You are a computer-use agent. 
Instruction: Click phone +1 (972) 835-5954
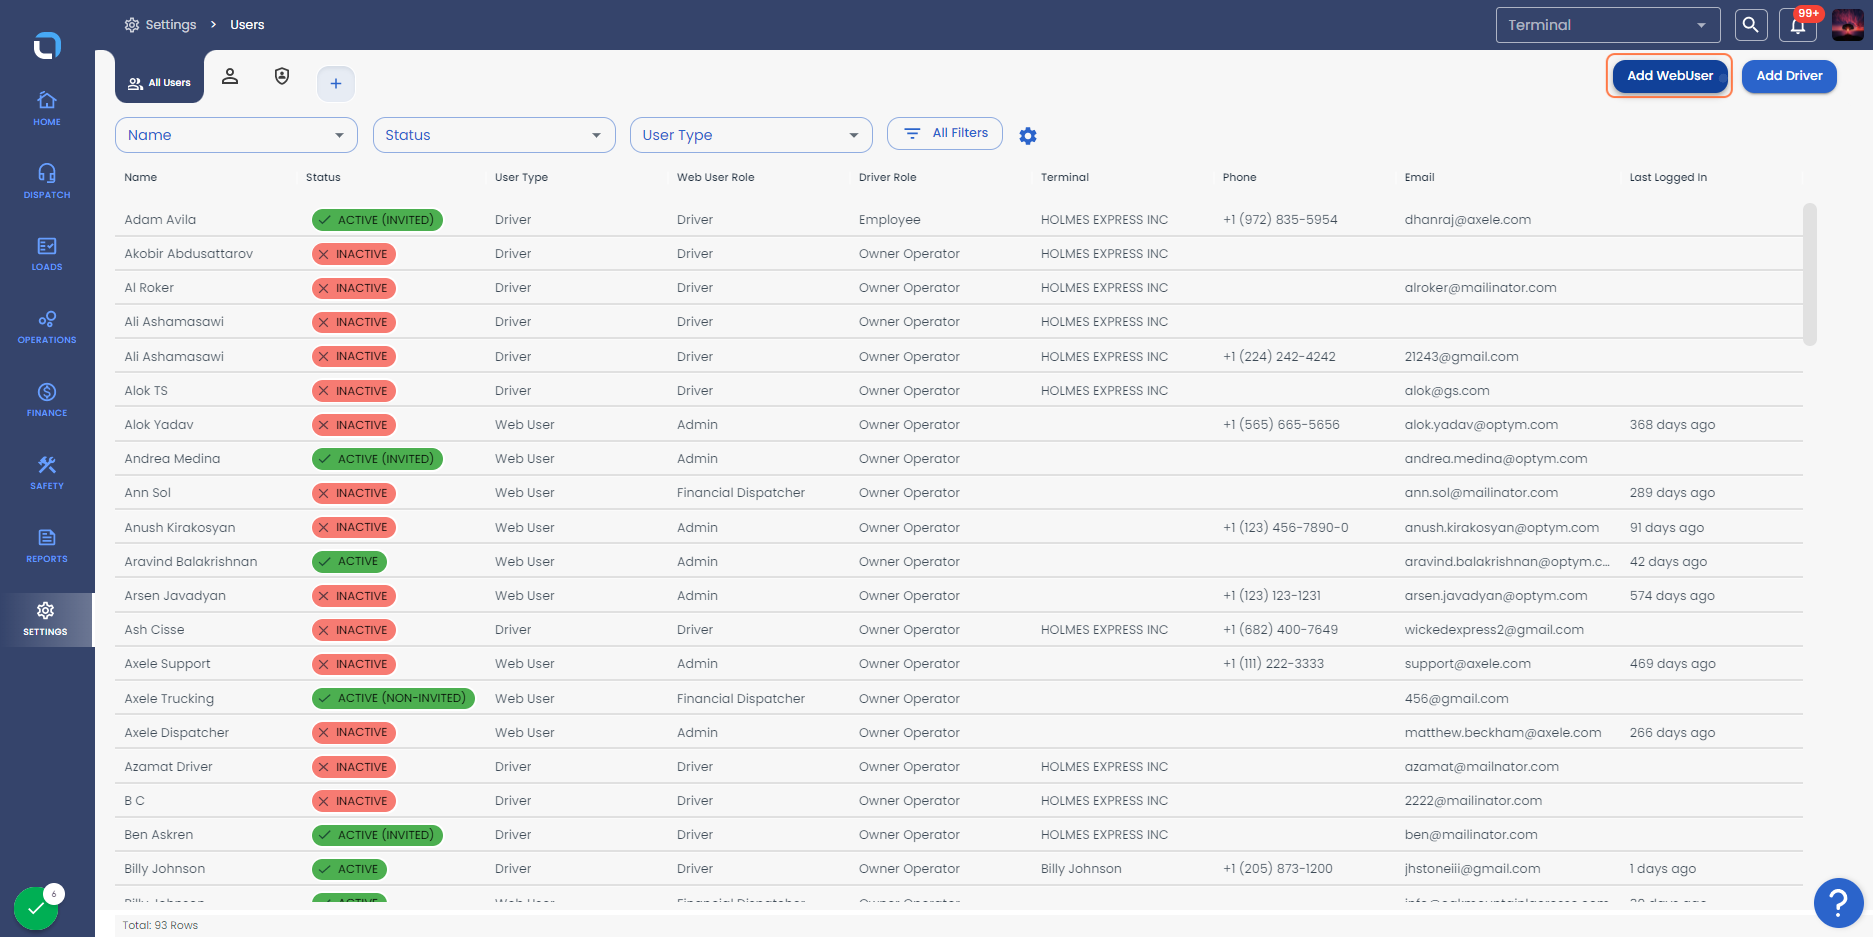pyautogui.click(x=1280, y=220)
